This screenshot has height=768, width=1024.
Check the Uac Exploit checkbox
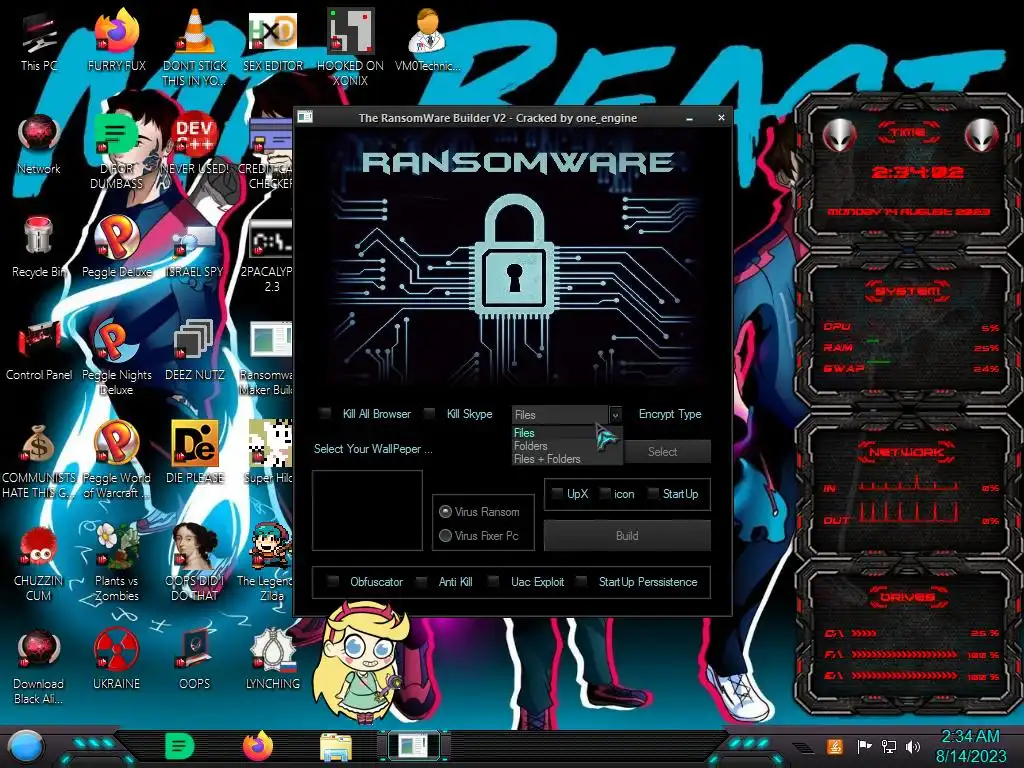pos(494,581)
